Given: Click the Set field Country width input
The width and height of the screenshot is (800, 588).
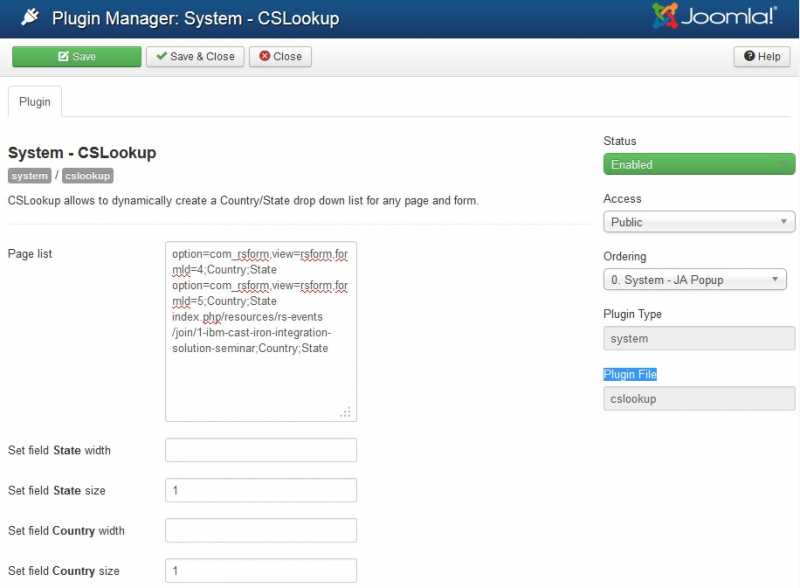Looking at the screenshot, I should (x=260, y=531).
